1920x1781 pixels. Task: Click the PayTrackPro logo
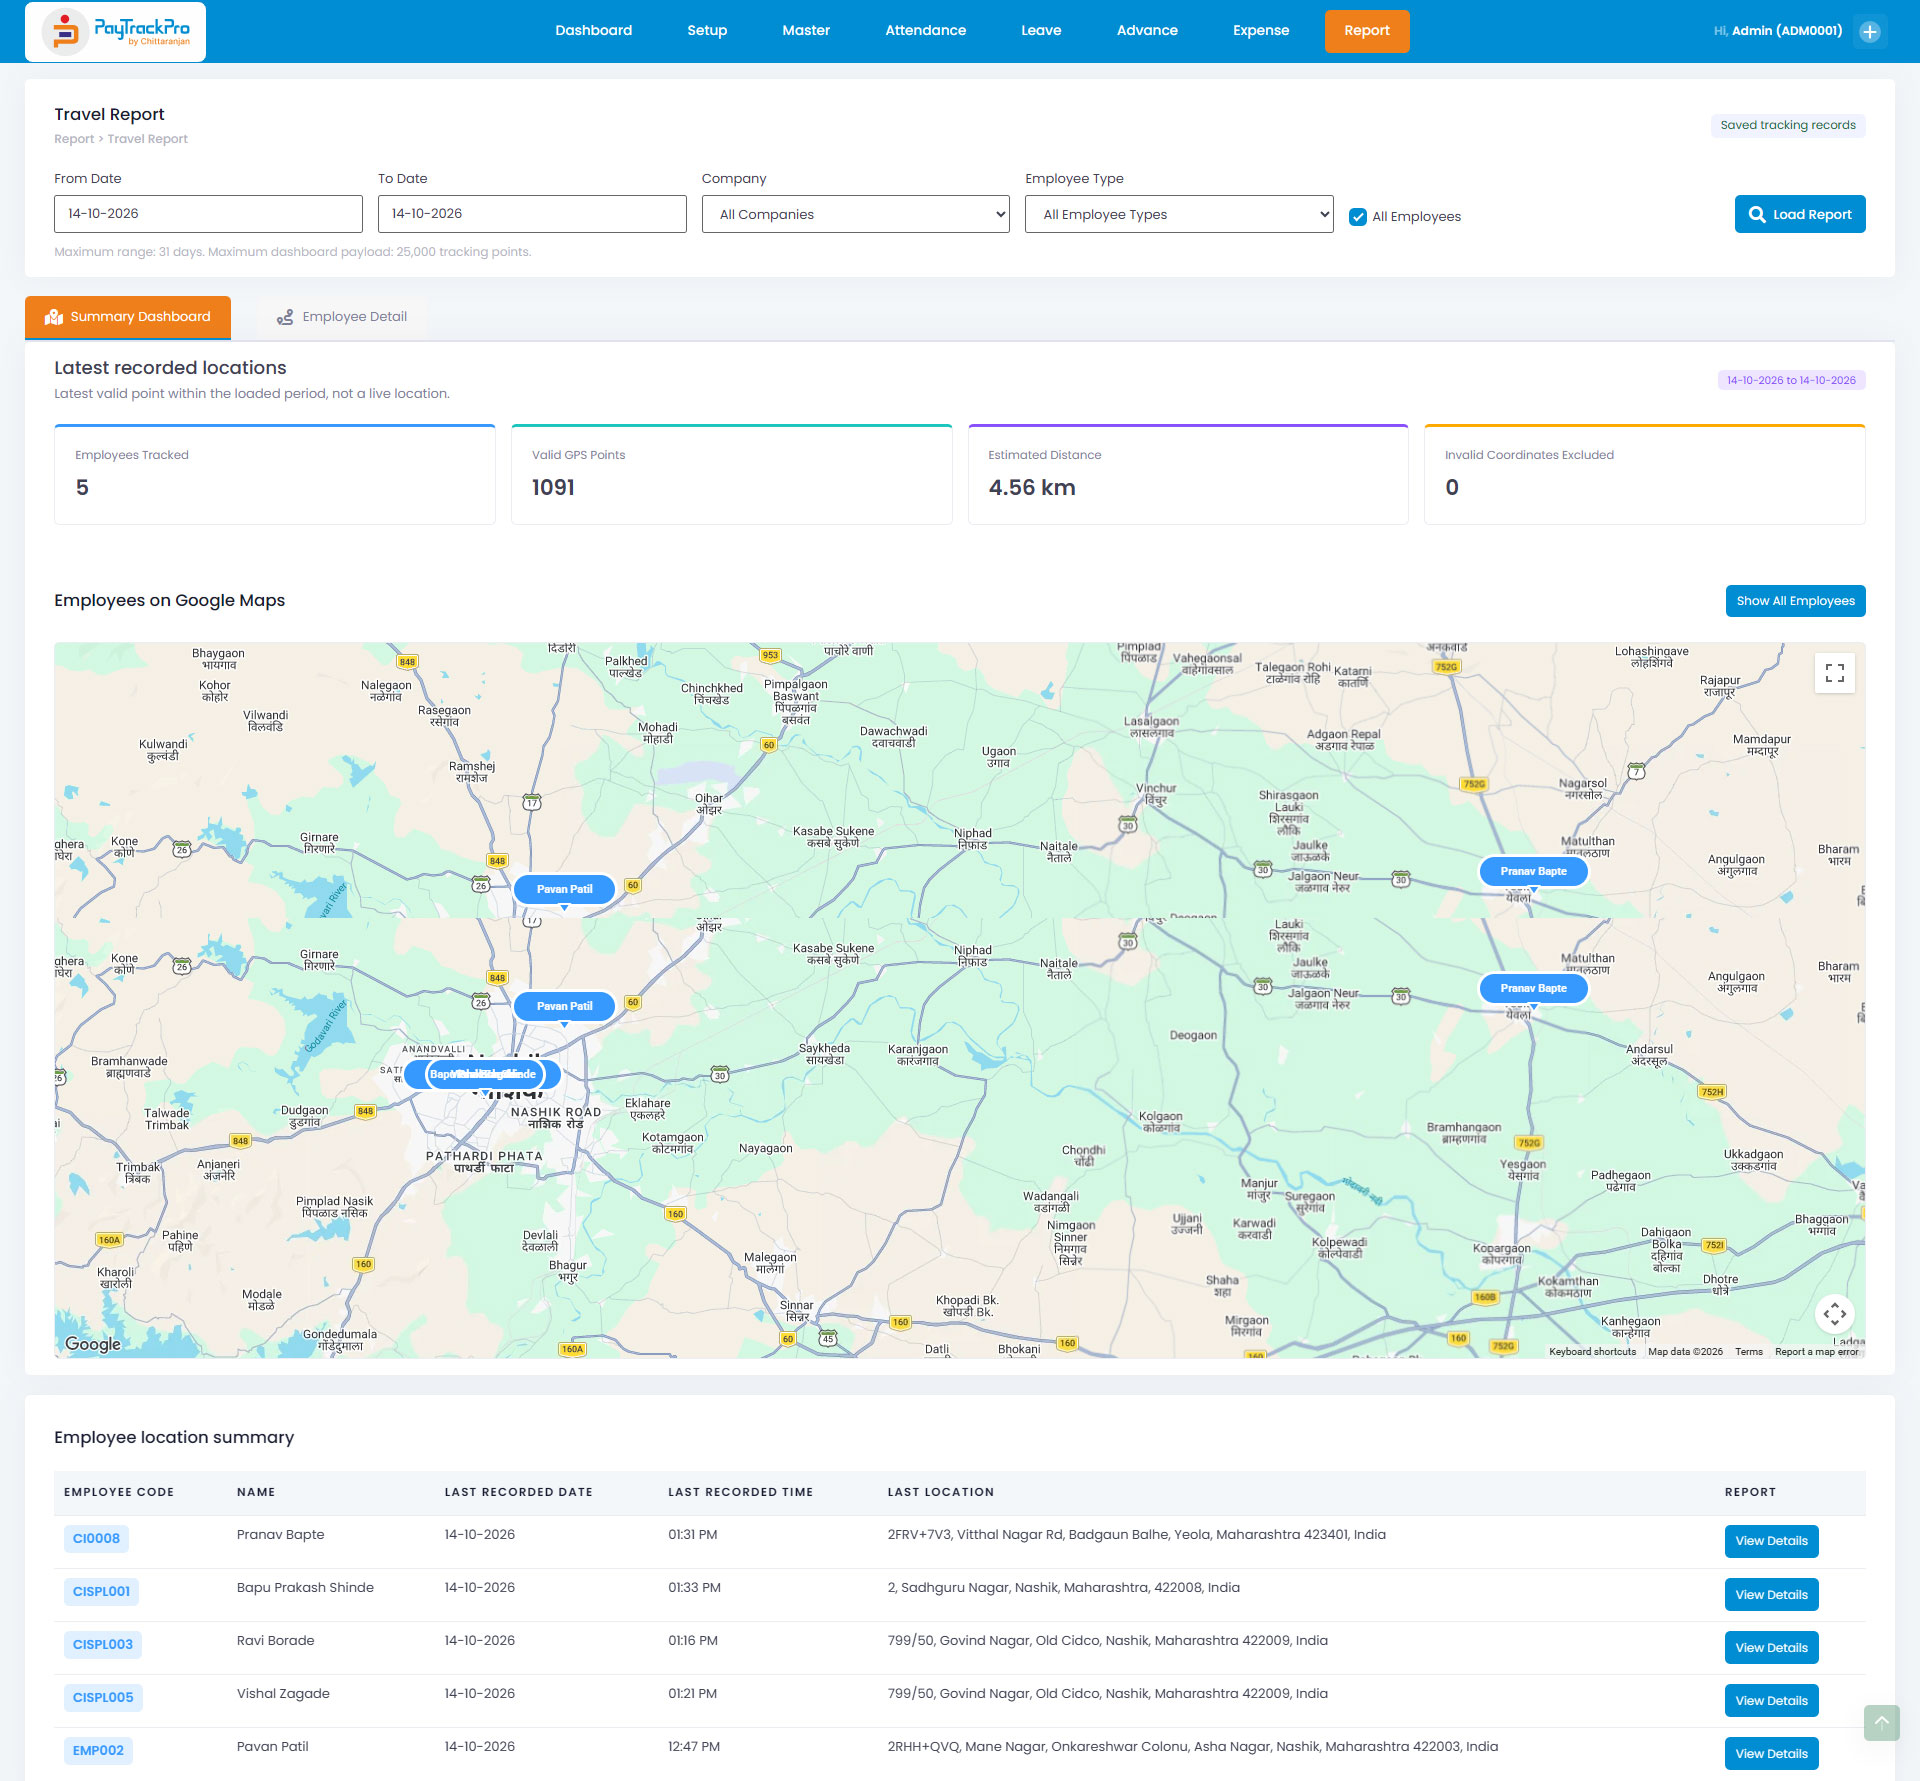point(116,31)
